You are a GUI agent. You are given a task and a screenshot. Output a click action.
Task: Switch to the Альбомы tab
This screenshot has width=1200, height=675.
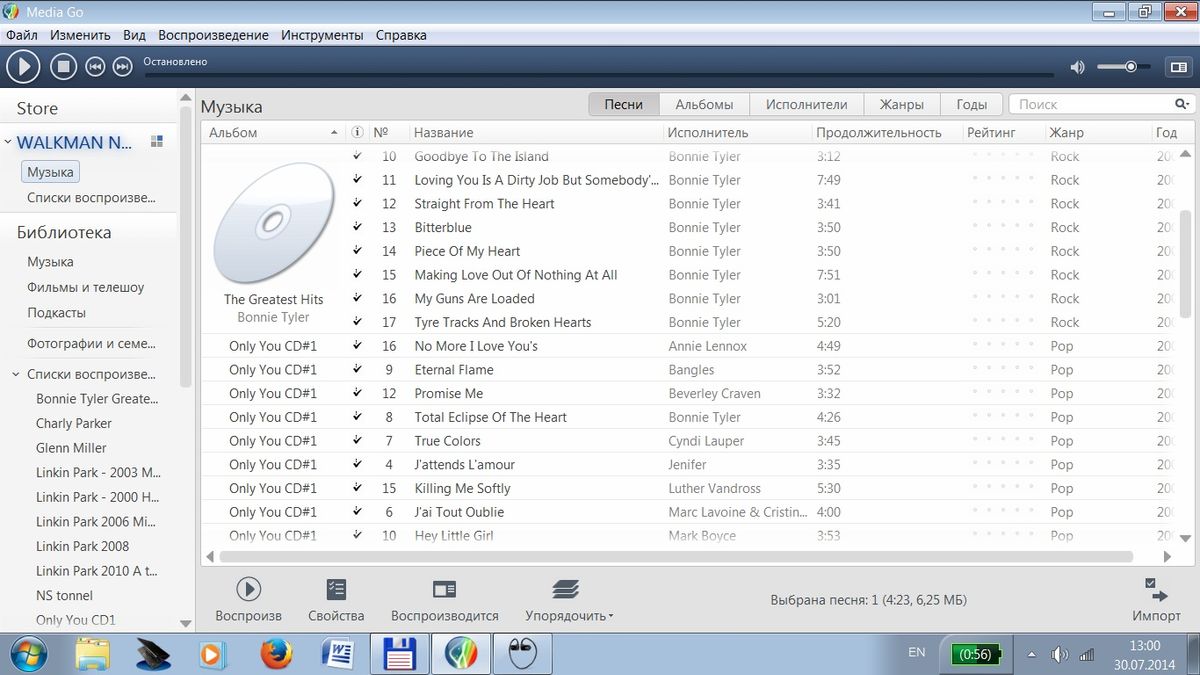[x=704, y=104]
